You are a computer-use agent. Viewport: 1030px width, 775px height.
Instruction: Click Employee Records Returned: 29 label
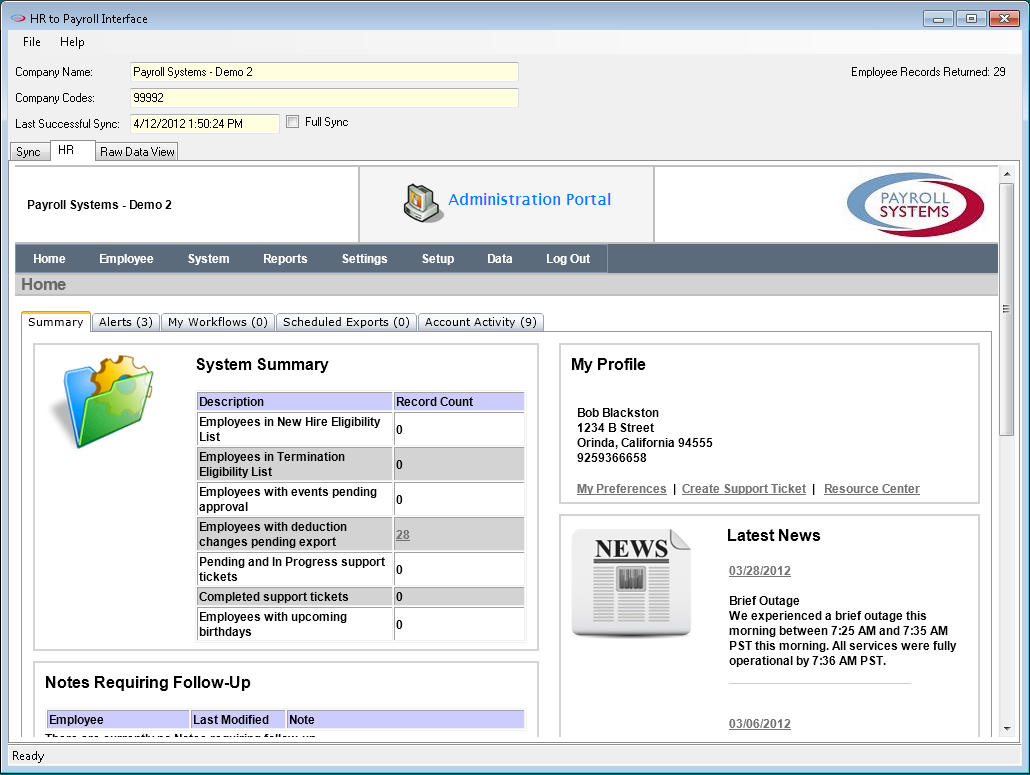928,72
